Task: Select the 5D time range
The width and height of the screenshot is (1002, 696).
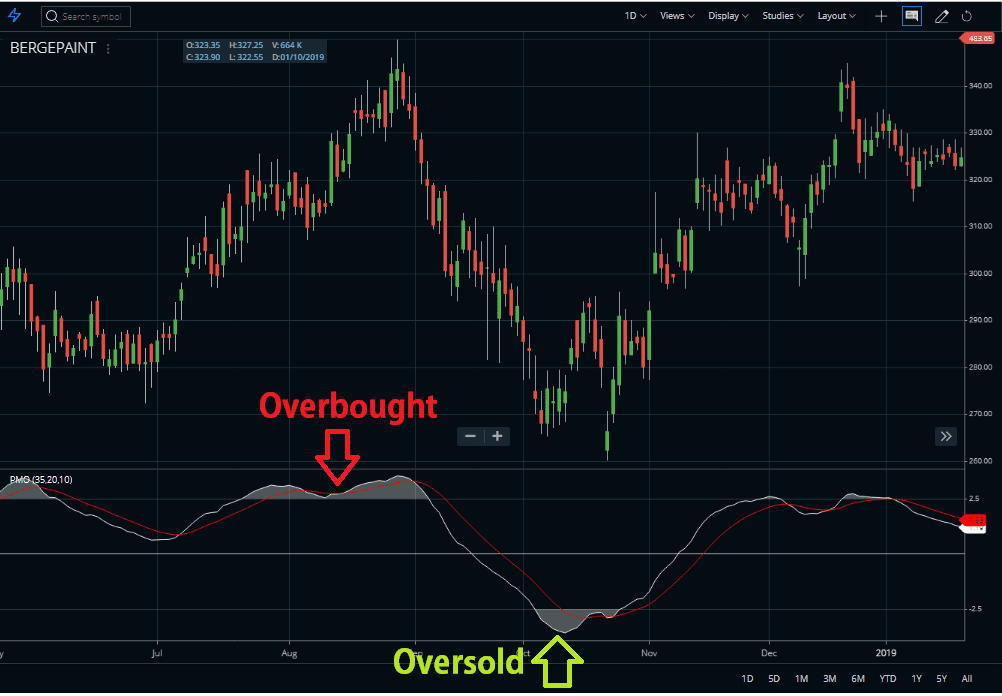Action: coord(774,679)
